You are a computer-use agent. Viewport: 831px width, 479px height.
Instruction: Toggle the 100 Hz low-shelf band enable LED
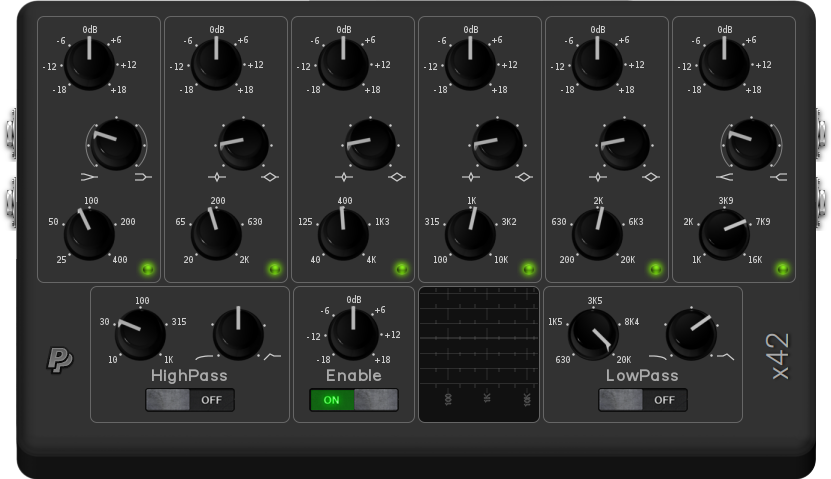[x=148, y=269]
